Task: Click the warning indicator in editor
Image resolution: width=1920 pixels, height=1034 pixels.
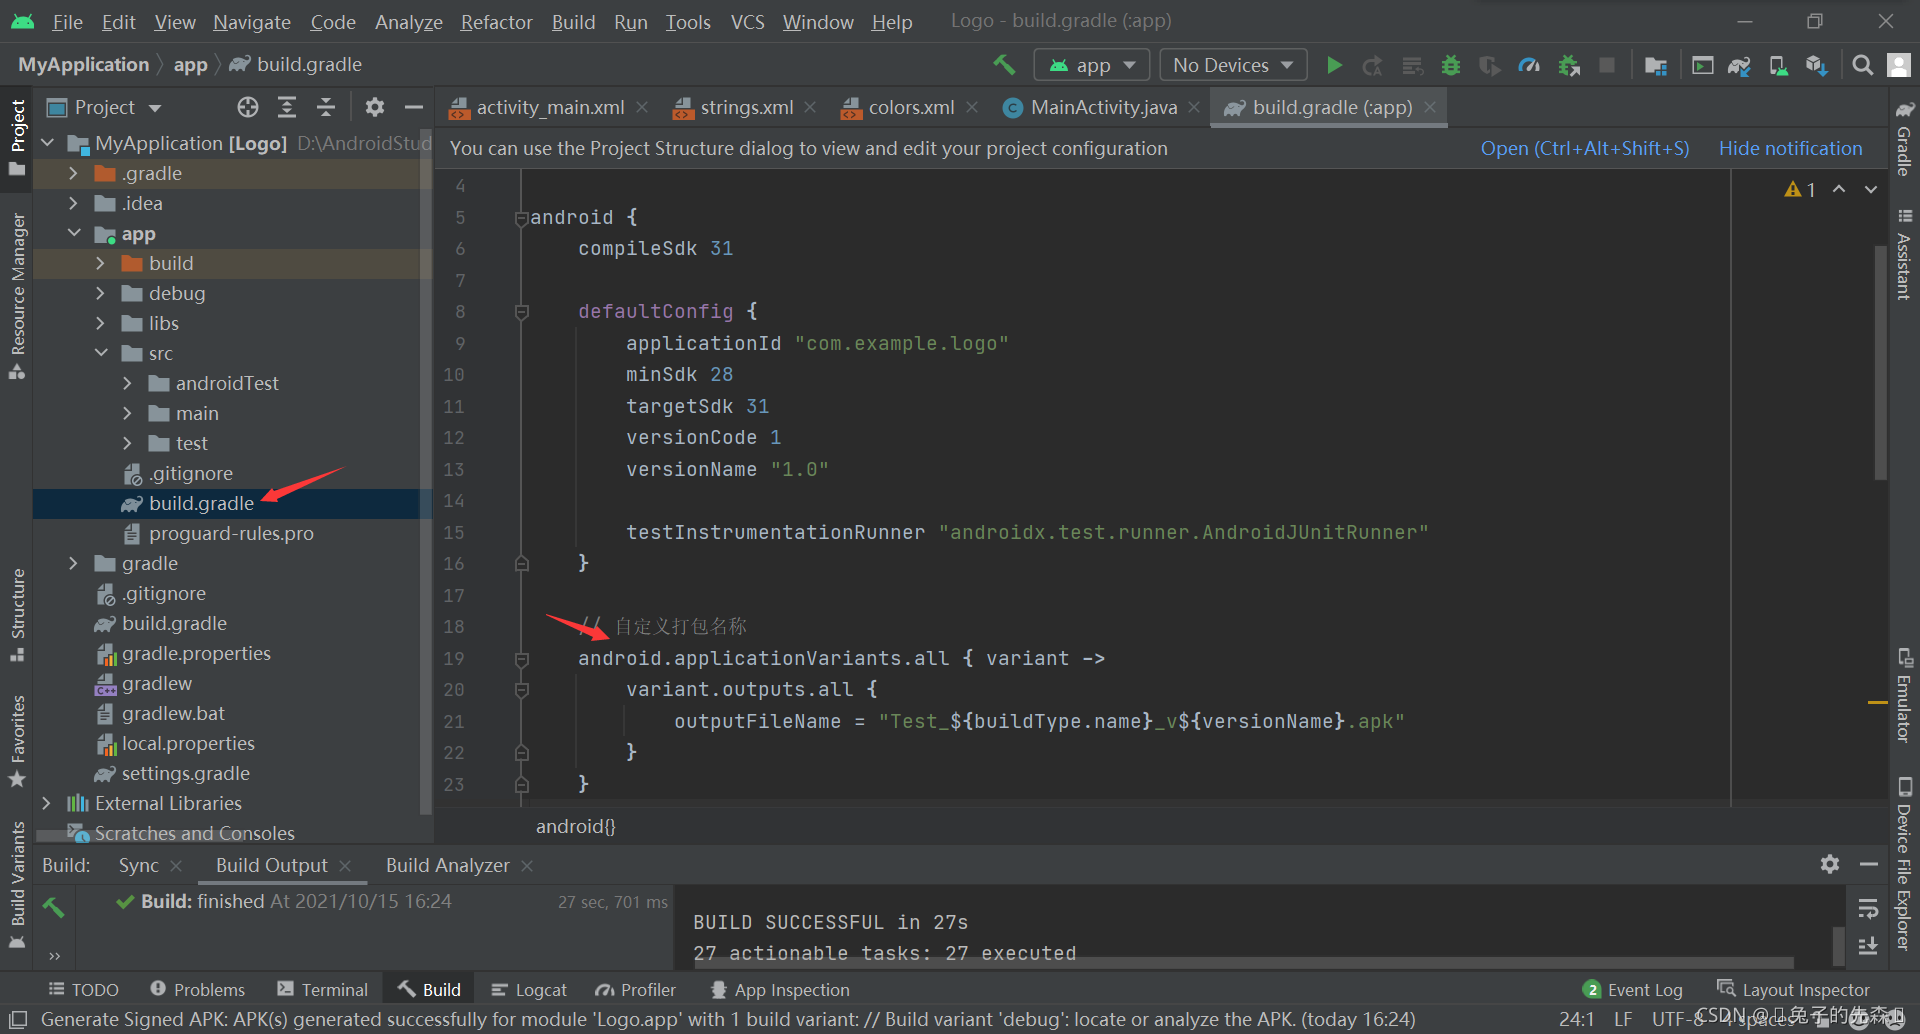Action: point(1800,189)
